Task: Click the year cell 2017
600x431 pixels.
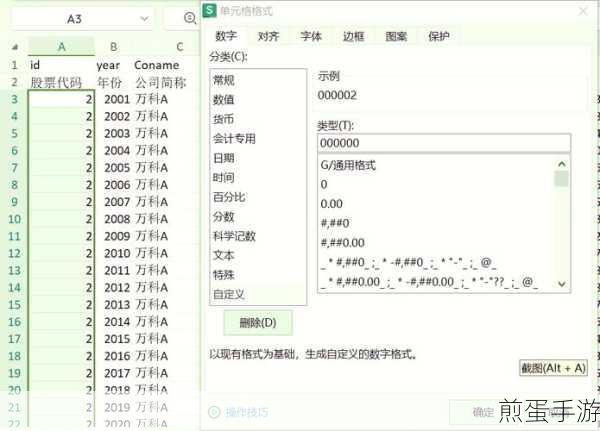Action: pyautogui.click(x=113, y=373)
